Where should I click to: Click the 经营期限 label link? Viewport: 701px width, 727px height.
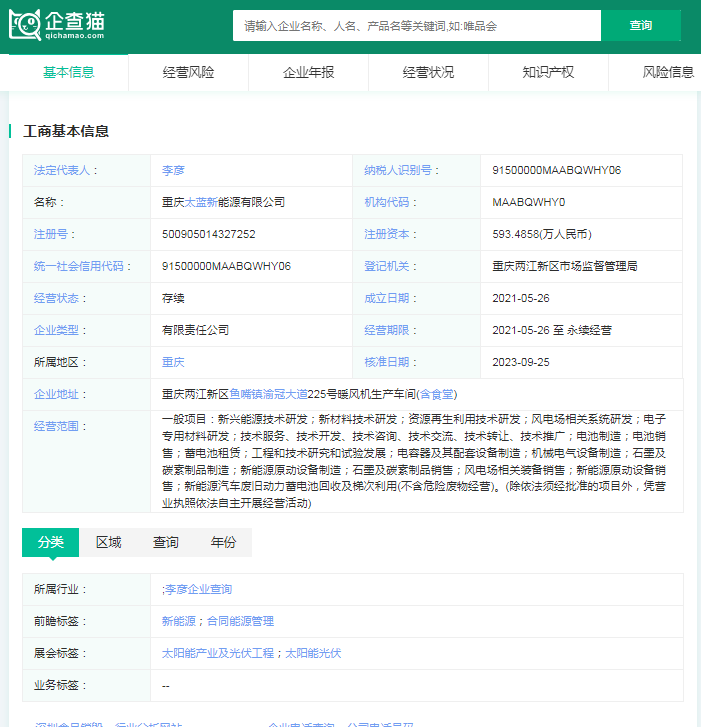point(387,331)
